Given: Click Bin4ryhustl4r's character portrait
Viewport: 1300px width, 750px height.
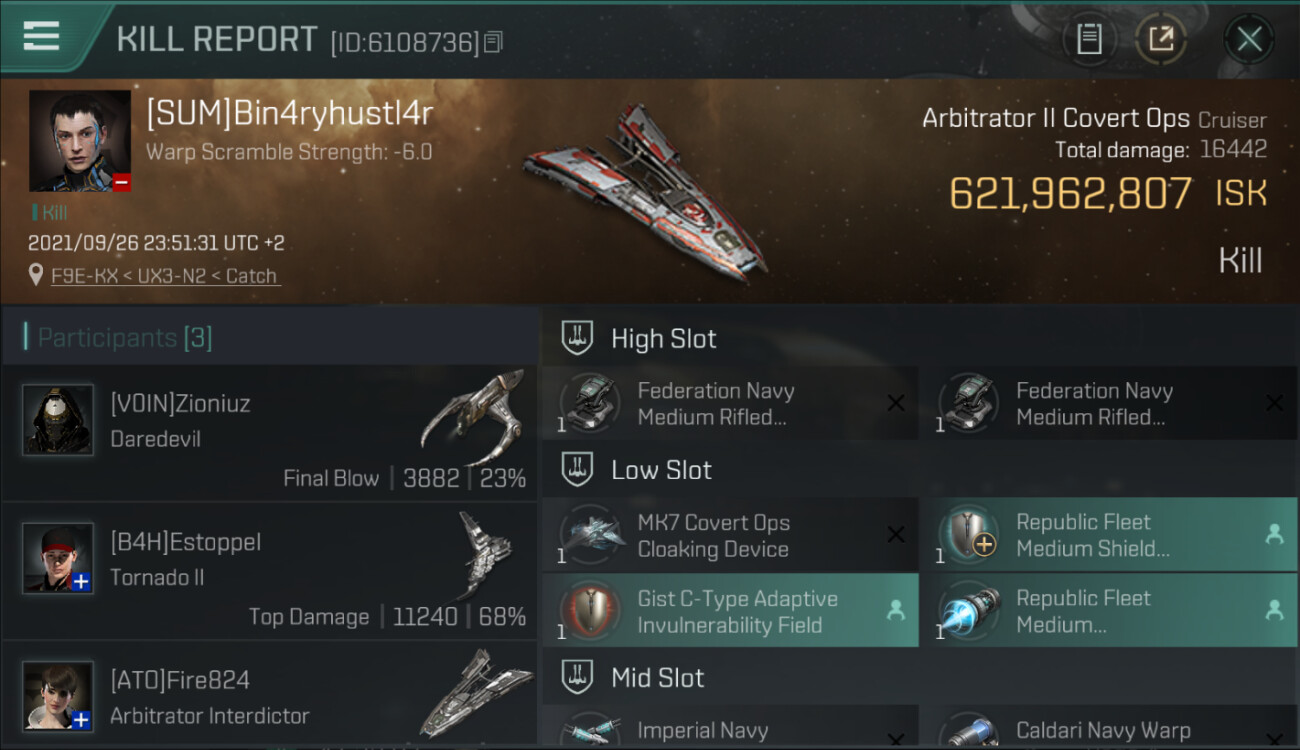Looking at the screenshot, I should [x=80, y=141].
